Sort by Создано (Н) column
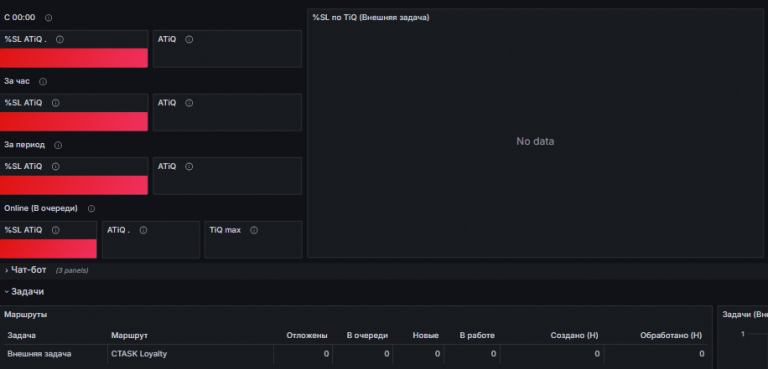This screenshot has height=369, width=768. [x=574, y=336]
